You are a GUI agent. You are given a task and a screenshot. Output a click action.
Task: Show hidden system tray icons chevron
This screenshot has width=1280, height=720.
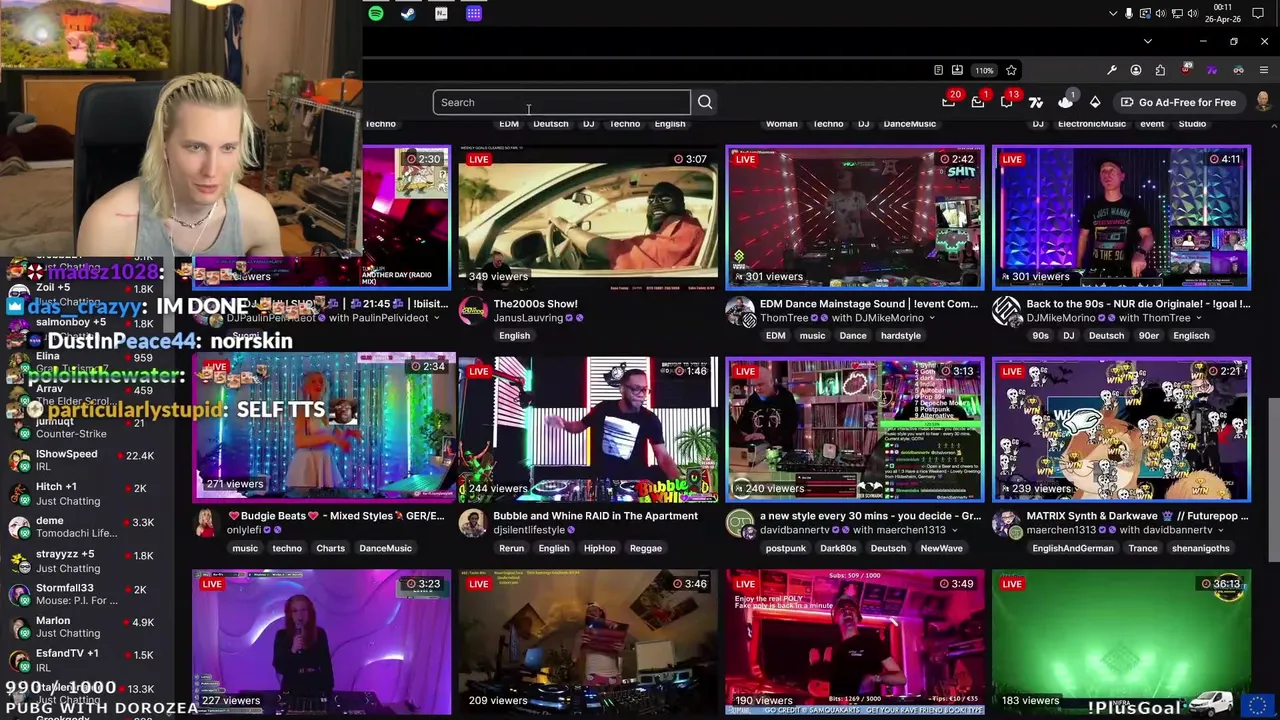(1113, 14)
